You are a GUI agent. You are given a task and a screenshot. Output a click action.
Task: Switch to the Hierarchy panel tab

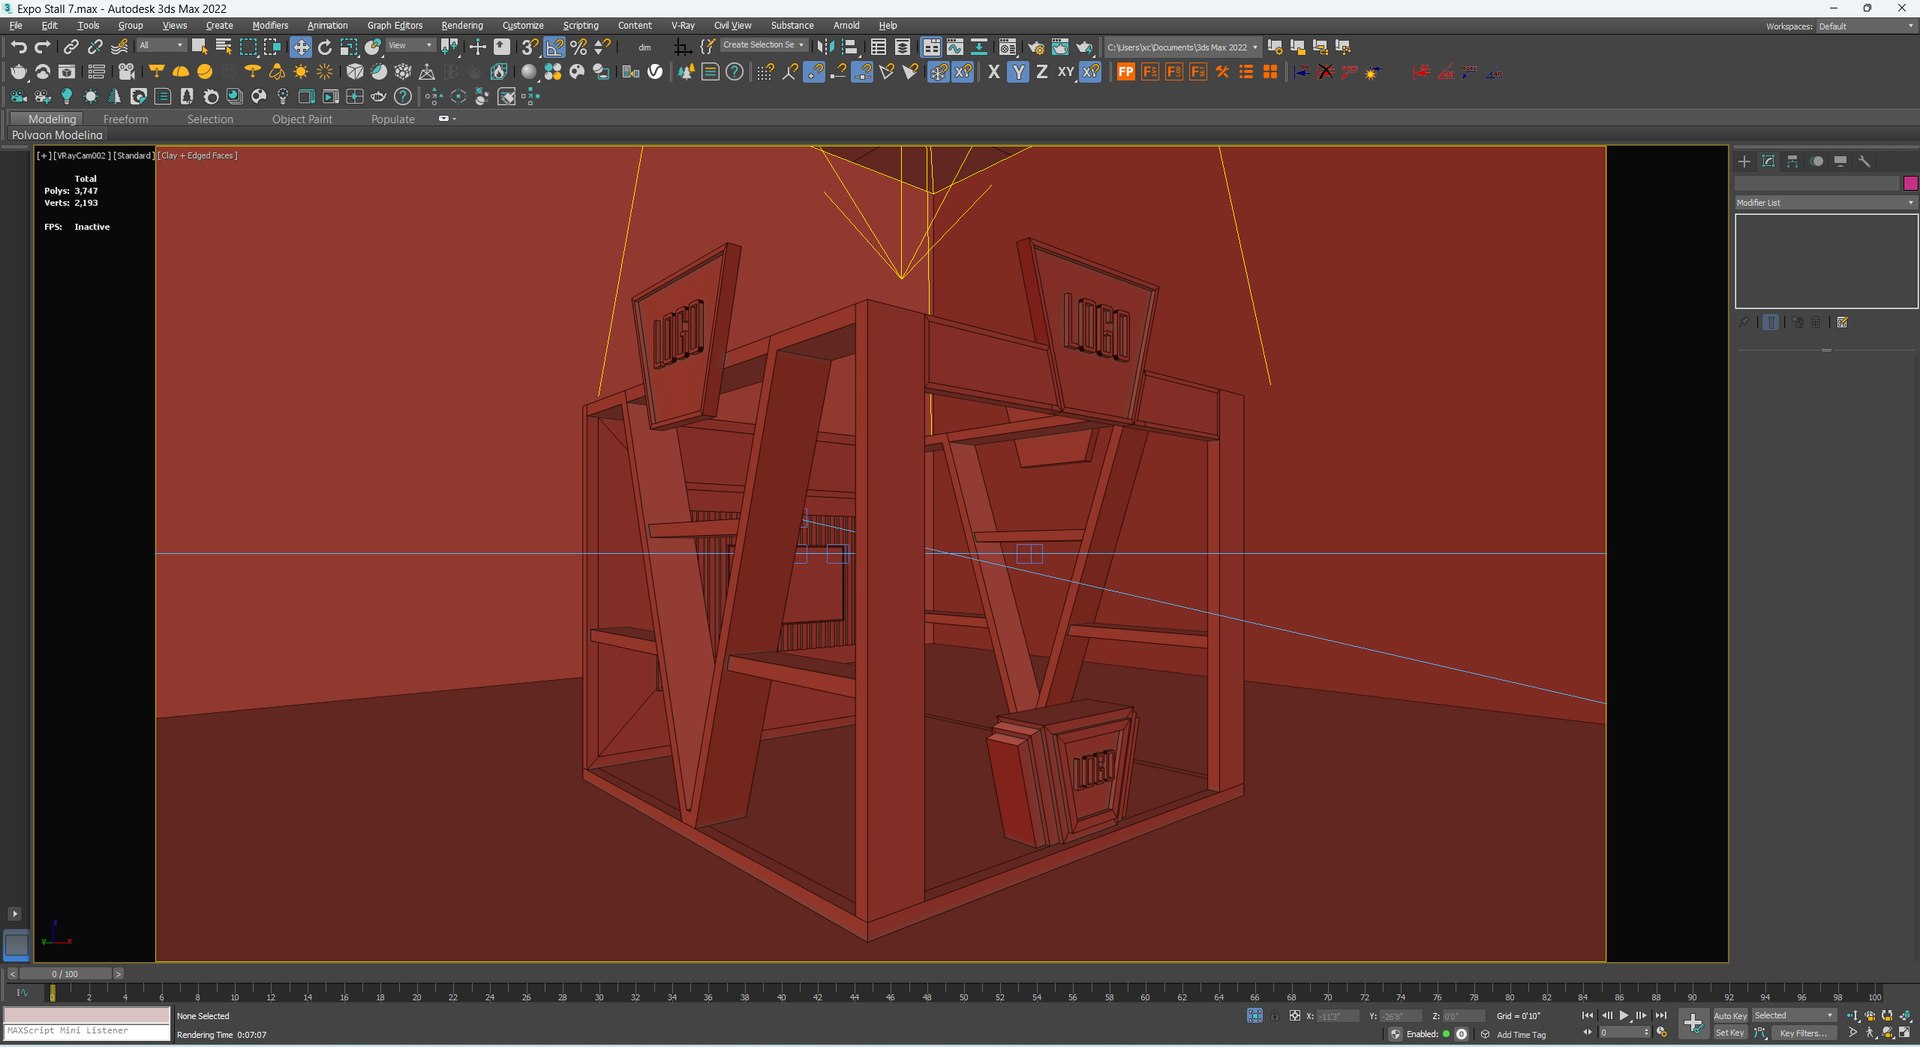1792,161
